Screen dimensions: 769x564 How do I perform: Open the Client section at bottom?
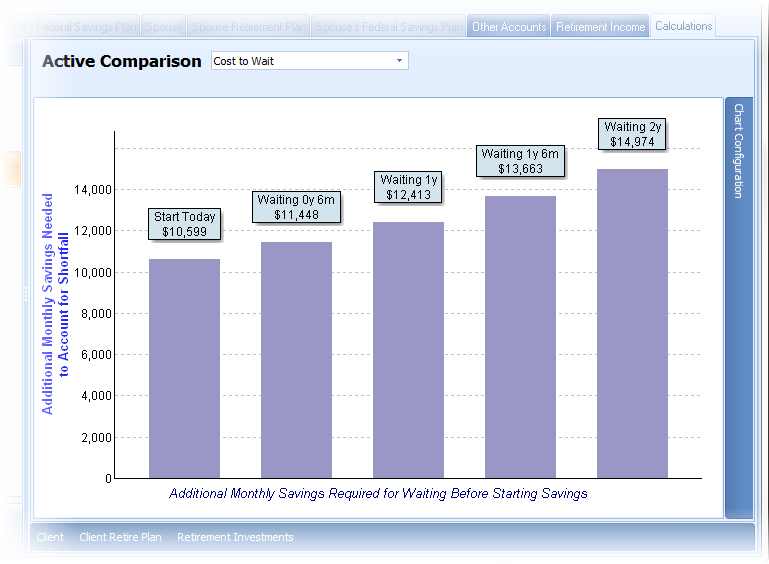coord(50,537)
